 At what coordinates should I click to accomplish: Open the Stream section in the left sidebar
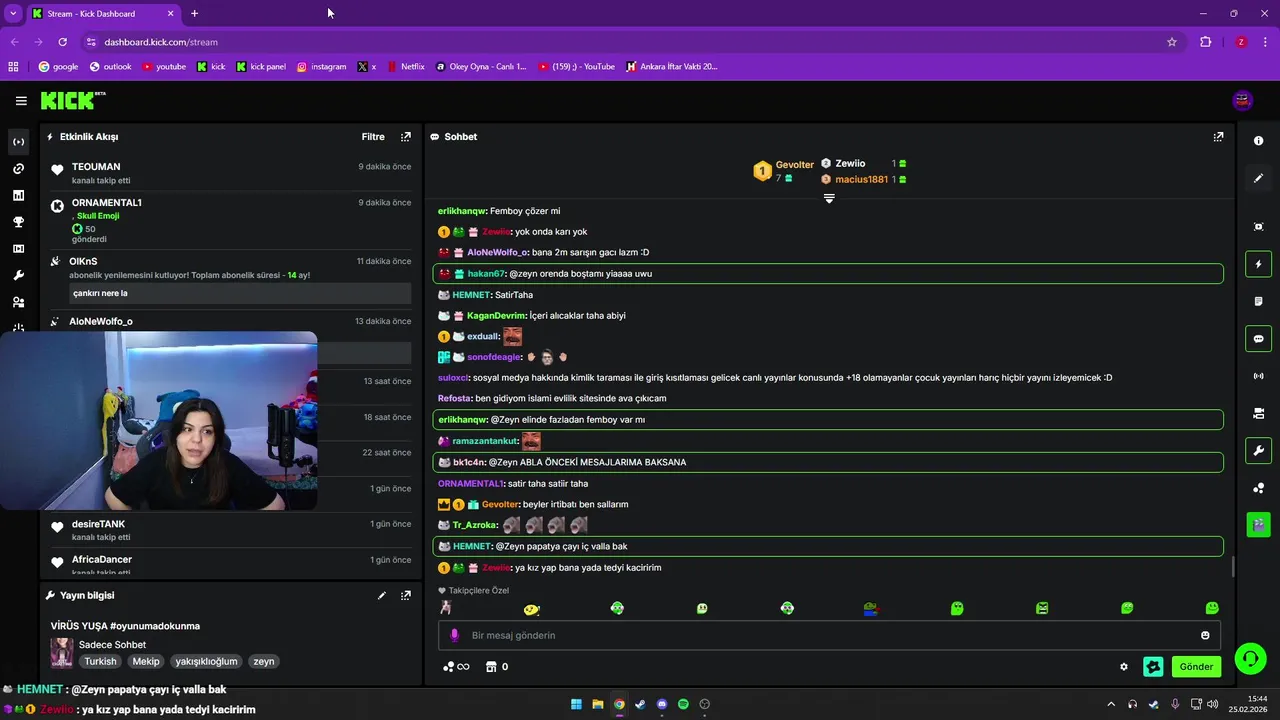[18, 142]
